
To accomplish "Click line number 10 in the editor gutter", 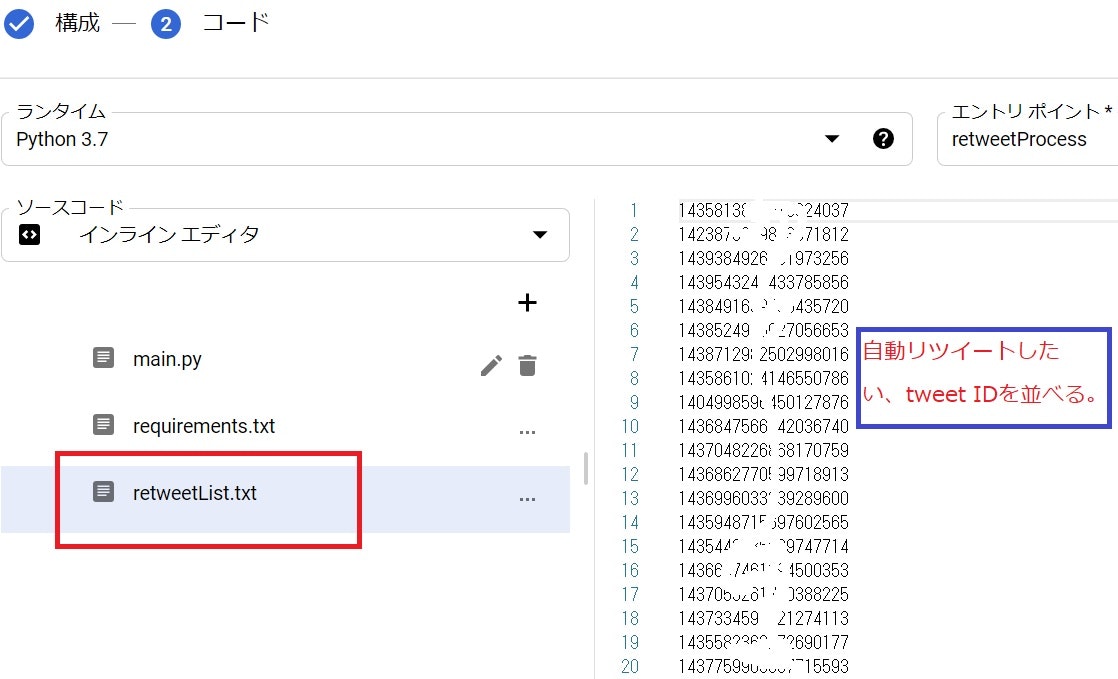I will tap(630, 427).
